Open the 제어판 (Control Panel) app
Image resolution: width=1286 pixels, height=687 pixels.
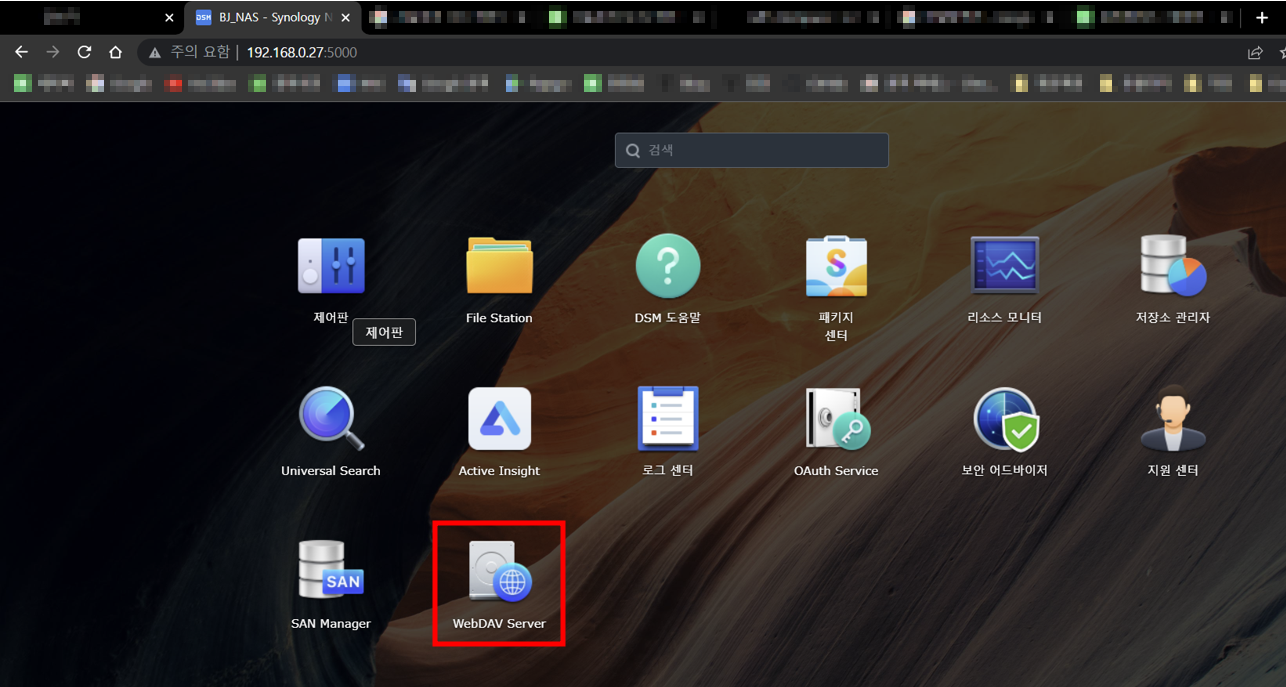(331, 266)
